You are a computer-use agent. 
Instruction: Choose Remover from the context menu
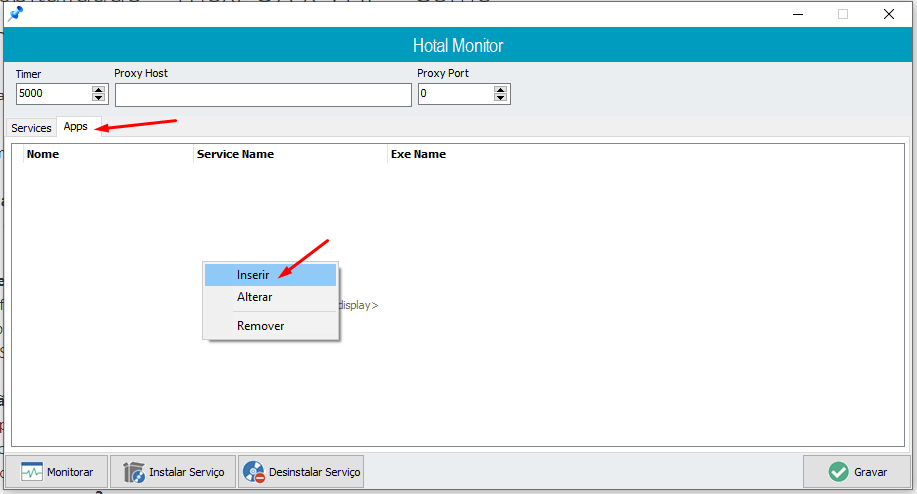click(x=270, y=326)
